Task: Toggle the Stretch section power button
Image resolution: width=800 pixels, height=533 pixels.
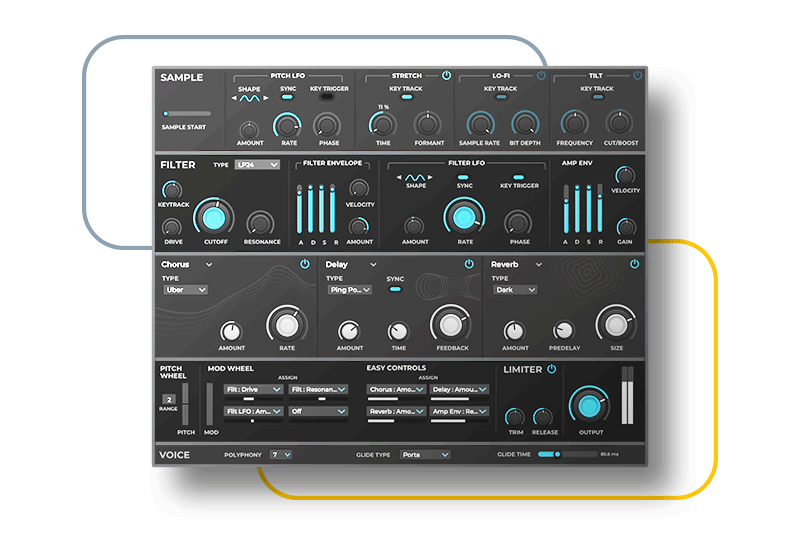Action: click(446, 75)
